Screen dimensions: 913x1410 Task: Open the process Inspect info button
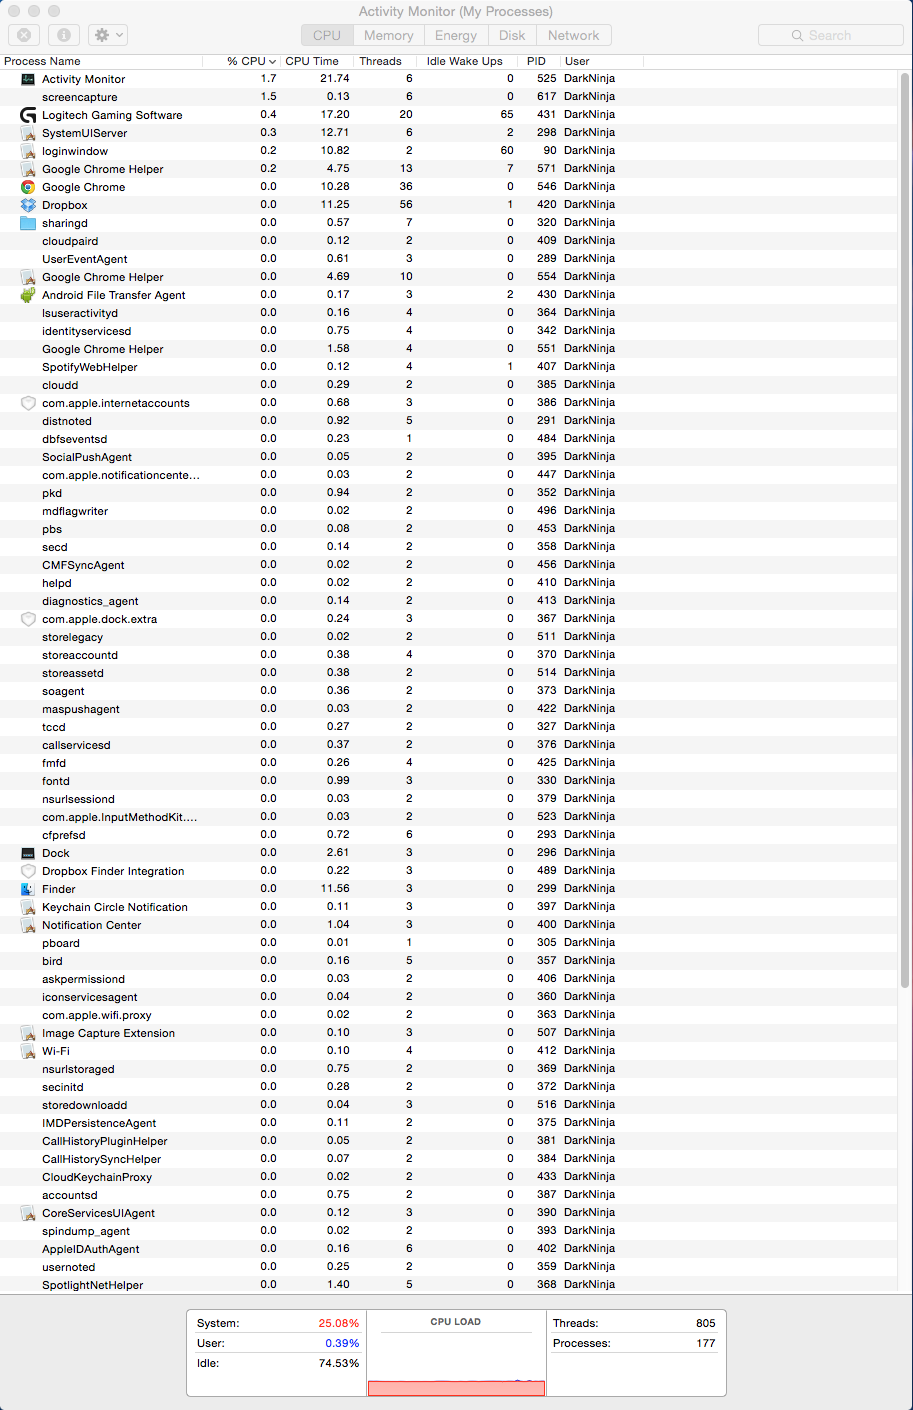tap(64, 35)
